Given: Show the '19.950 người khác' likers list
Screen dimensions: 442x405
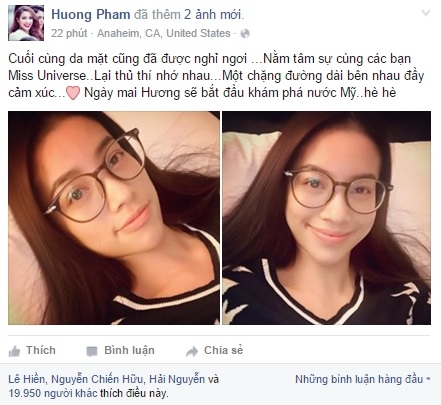Looking at the screenshot, I should tap(53, 393).
